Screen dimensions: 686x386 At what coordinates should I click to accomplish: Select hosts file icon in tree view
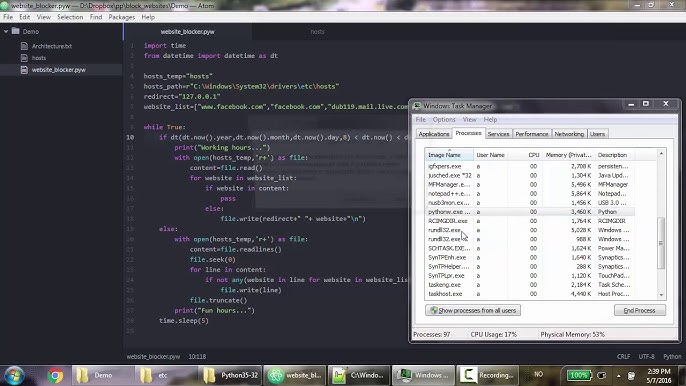tap(24, 58)
